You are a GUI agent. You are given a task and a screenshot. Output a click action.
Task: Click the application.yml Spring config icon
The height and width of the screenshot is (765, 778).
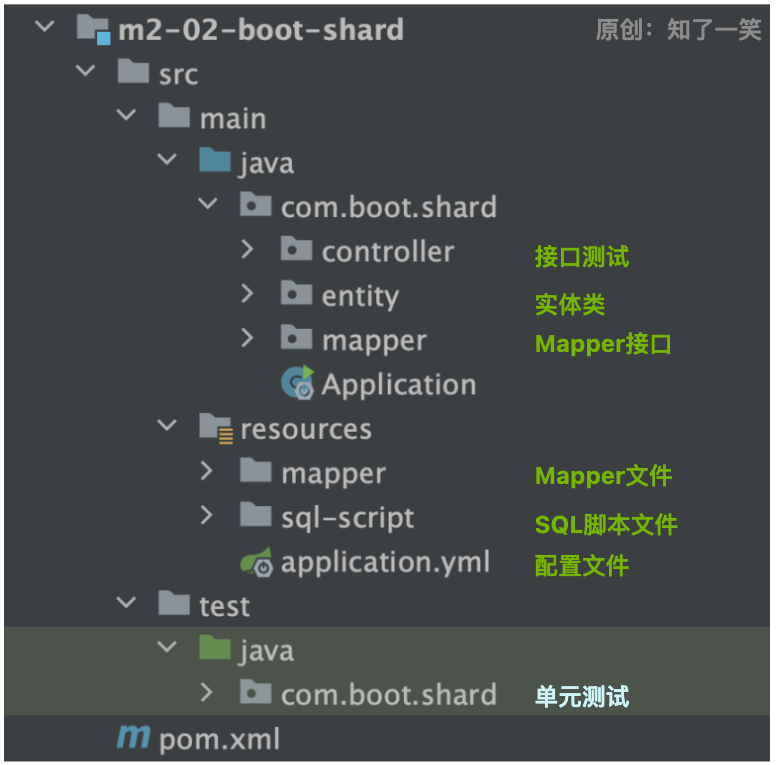tap(256, 563)
